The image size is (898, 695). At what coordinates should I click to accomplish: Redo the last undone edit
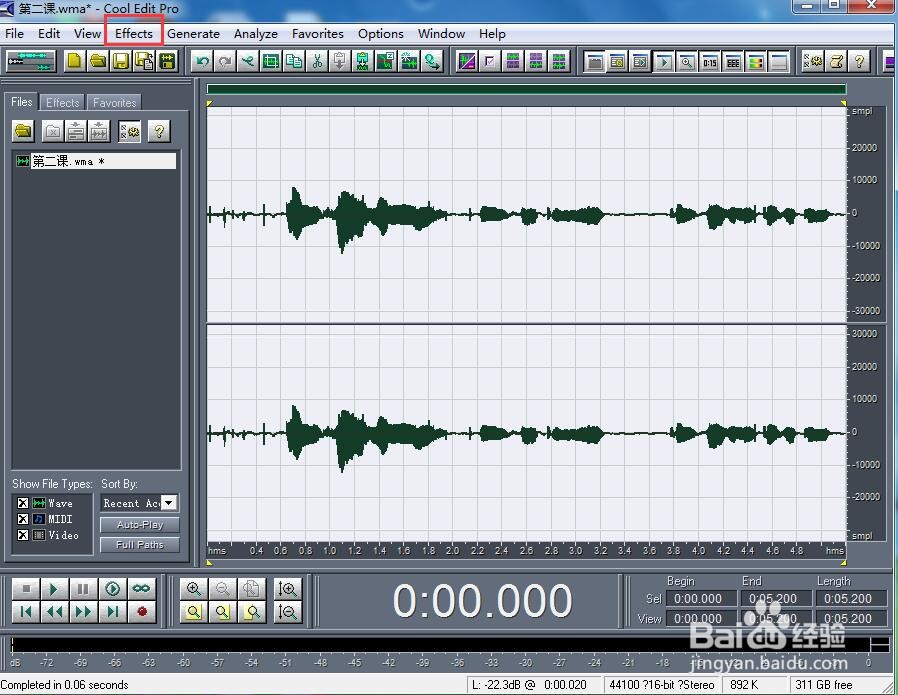coord(225,61)
